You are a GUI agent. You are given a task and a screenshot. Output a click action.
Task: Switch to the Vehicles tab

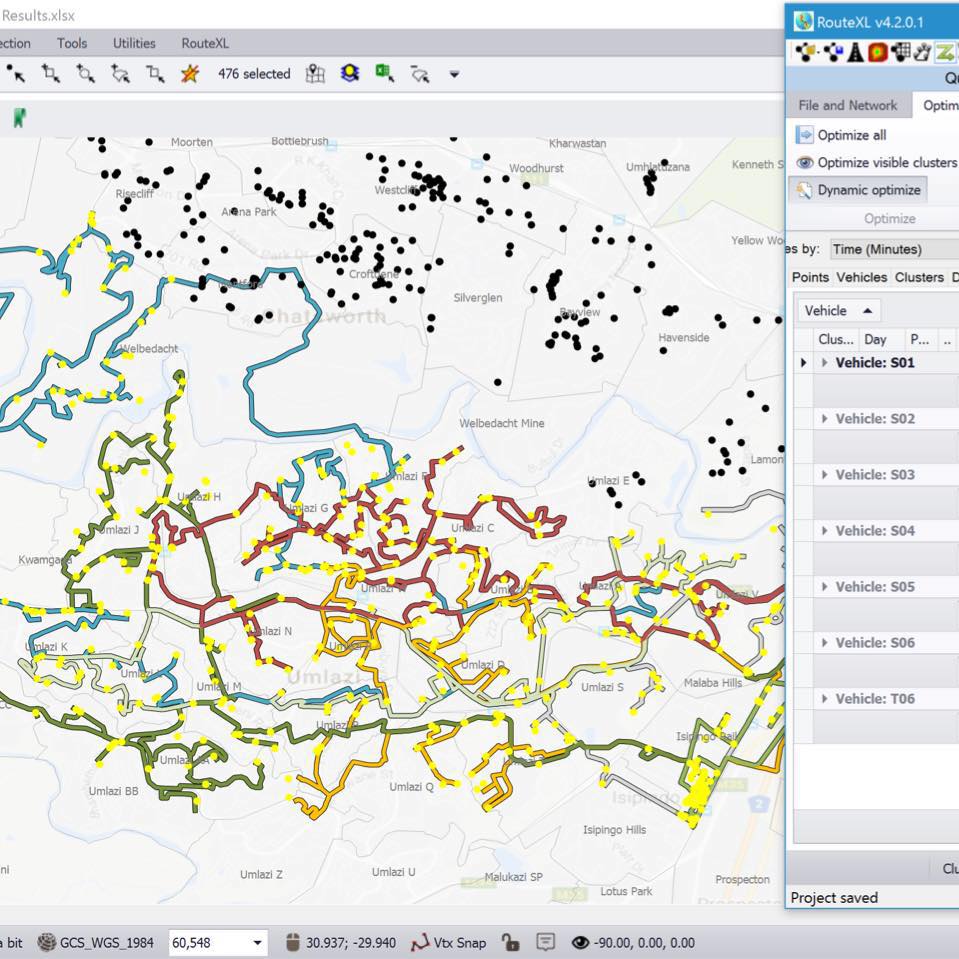[x=862, y=277]
